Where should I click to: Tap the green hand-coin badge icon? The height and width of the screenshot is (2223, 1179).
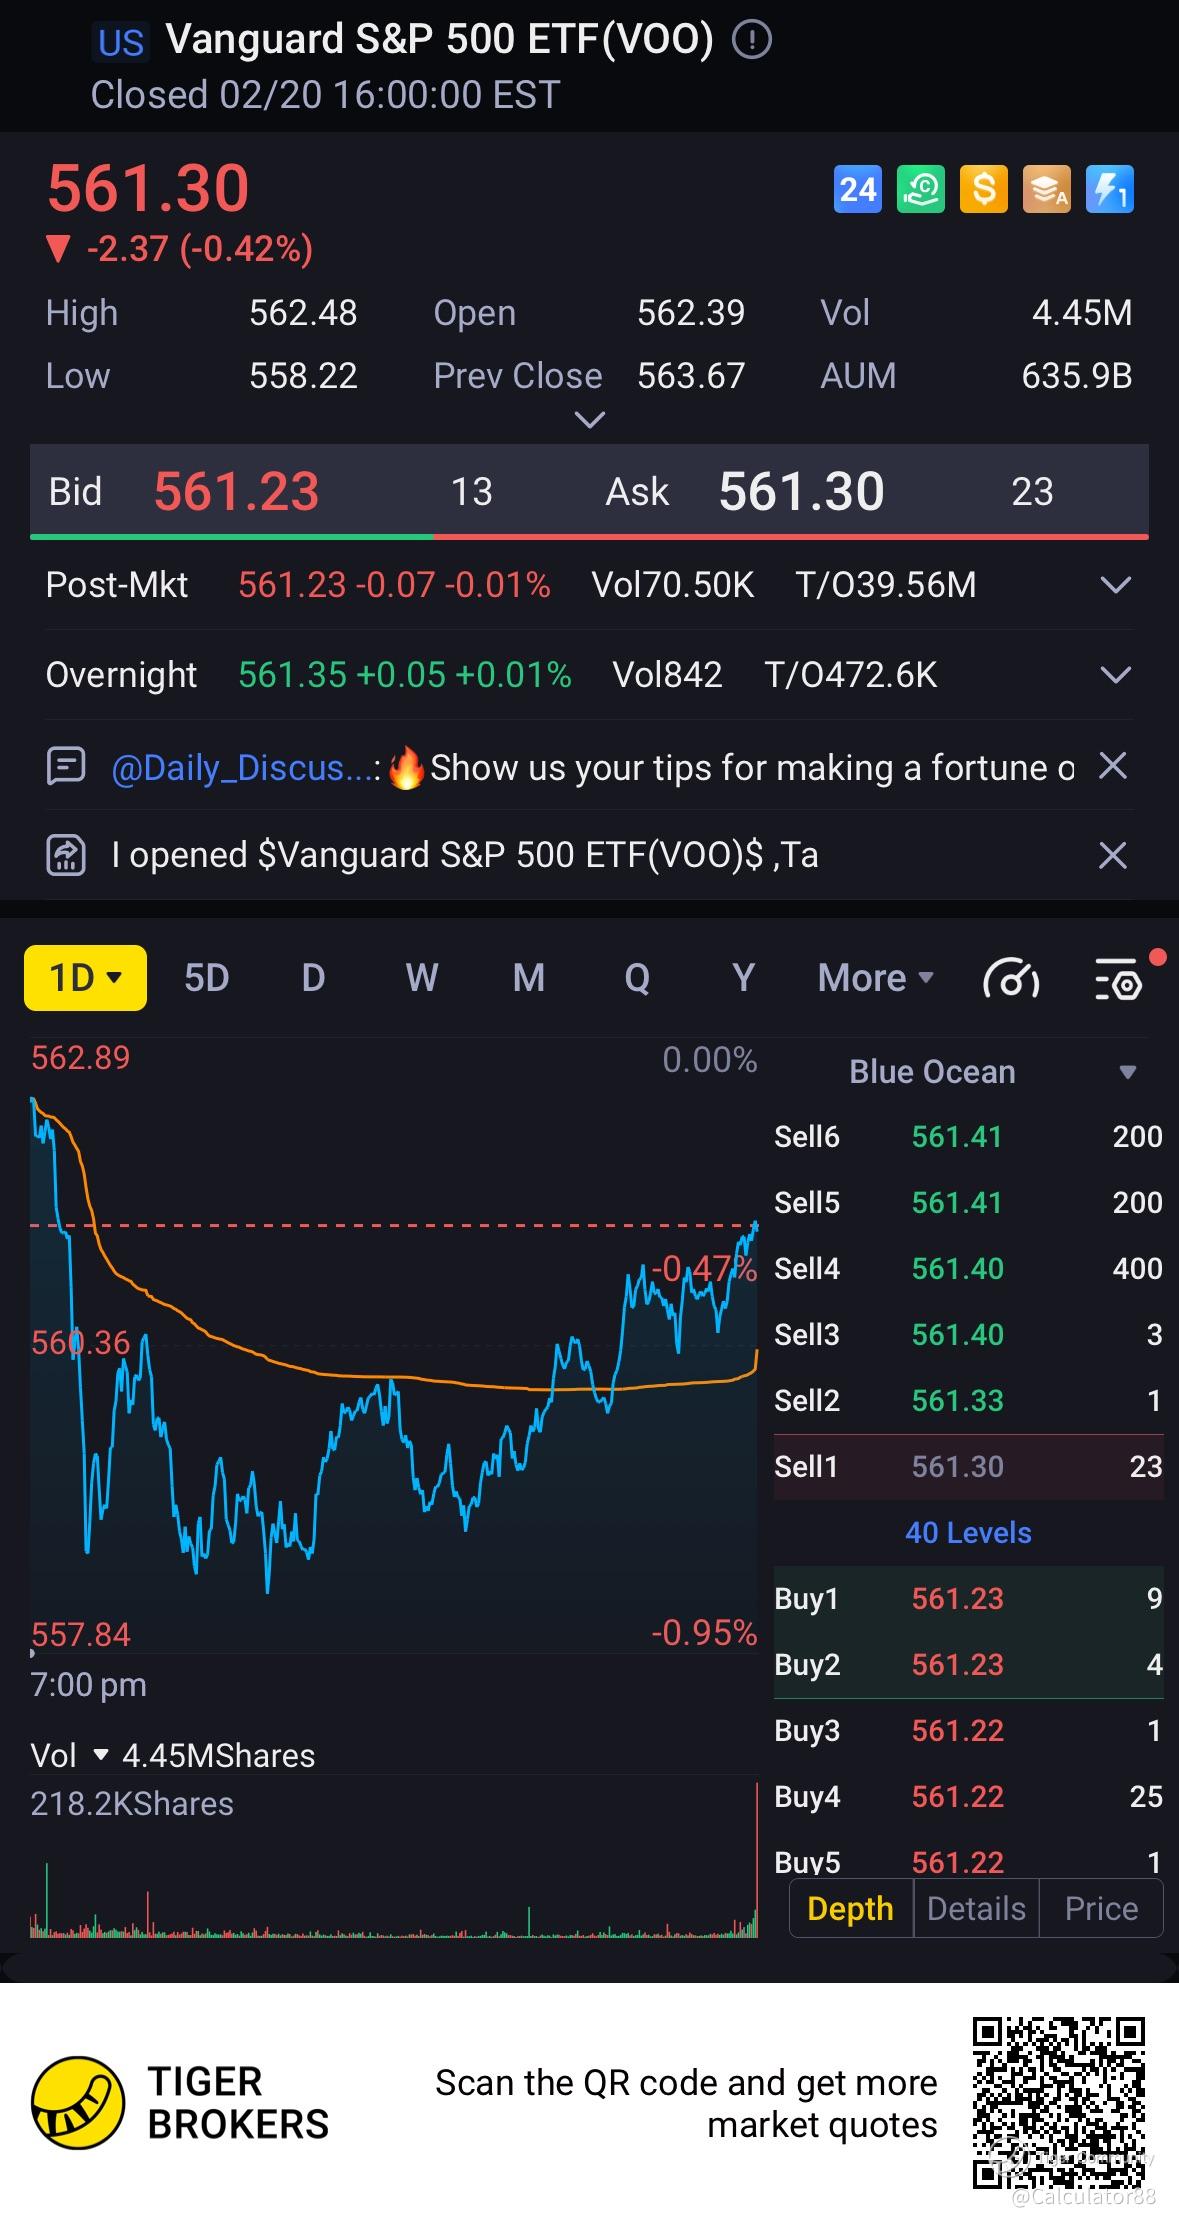[921, 189]
